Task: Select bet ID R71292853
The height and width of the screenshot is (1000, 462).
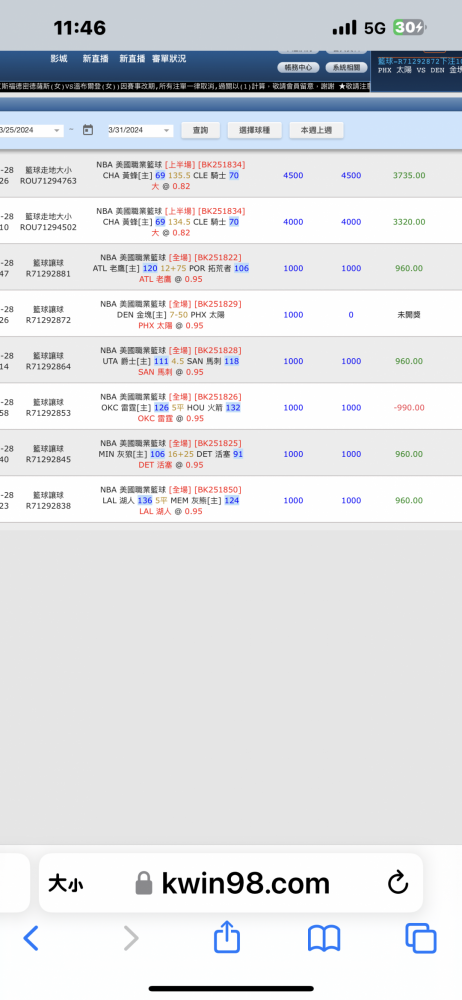Action: 48,413
